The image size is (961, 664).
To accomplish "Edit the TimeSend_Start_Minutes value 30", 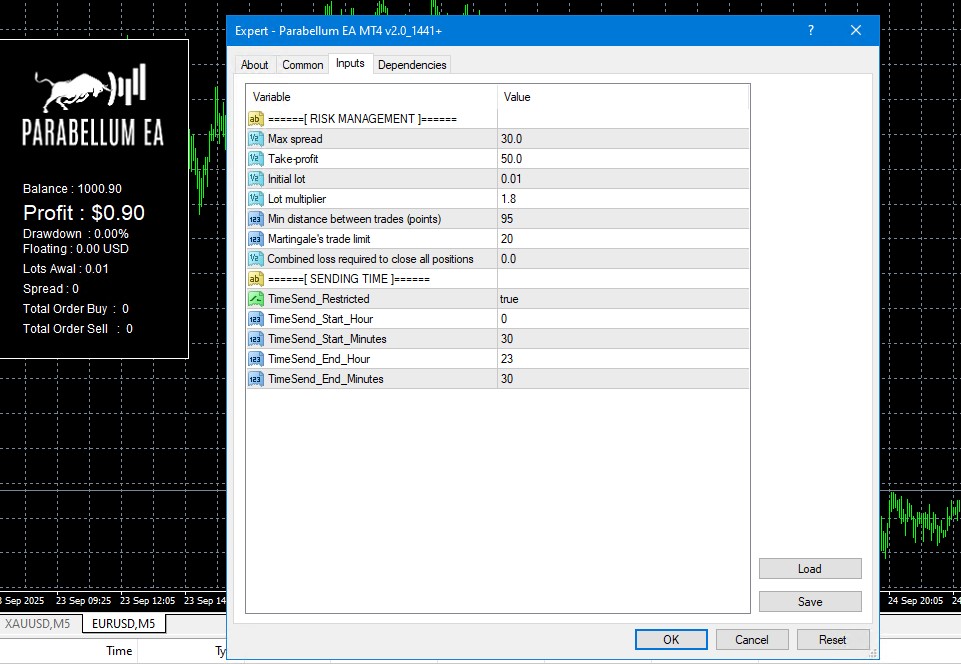I will (x=623, y=339).
